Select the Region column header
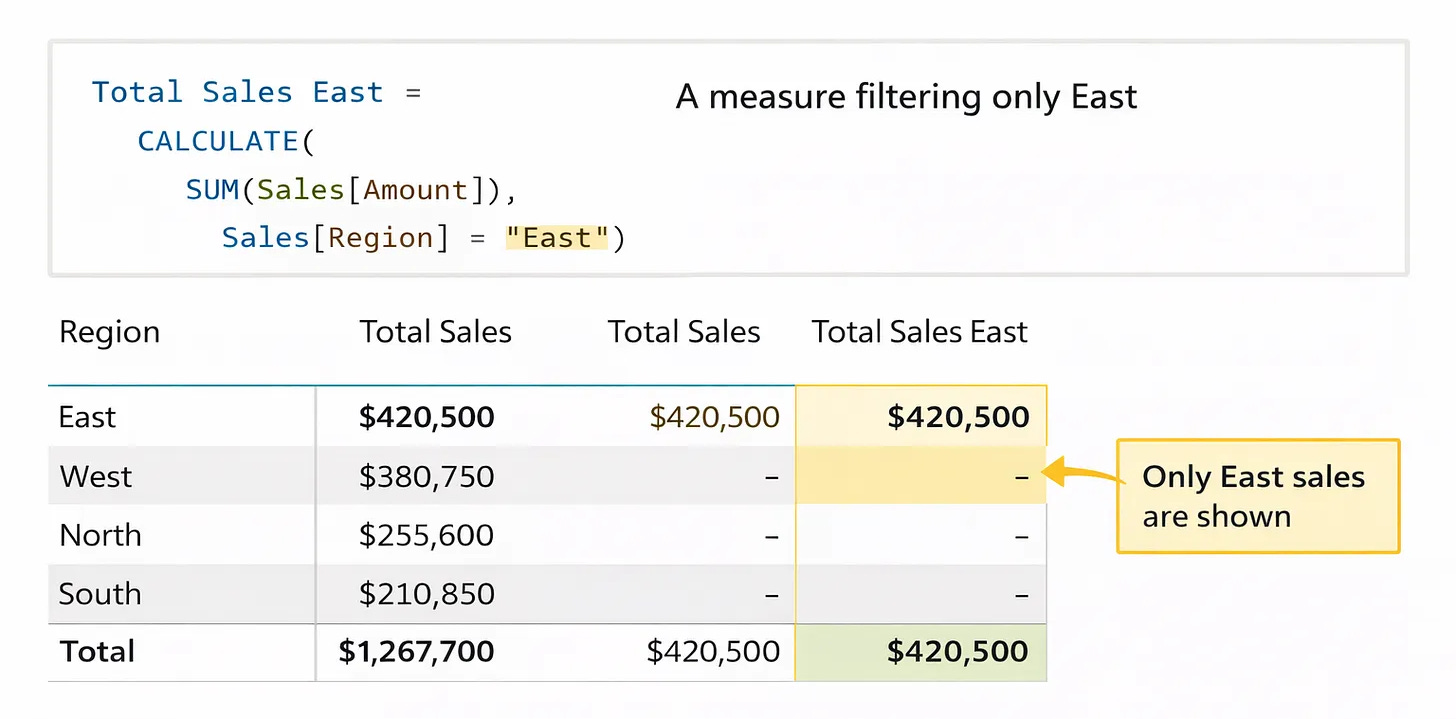Image resolution: width=1456 pixels, height=719 pixels. tap(109, 333)
